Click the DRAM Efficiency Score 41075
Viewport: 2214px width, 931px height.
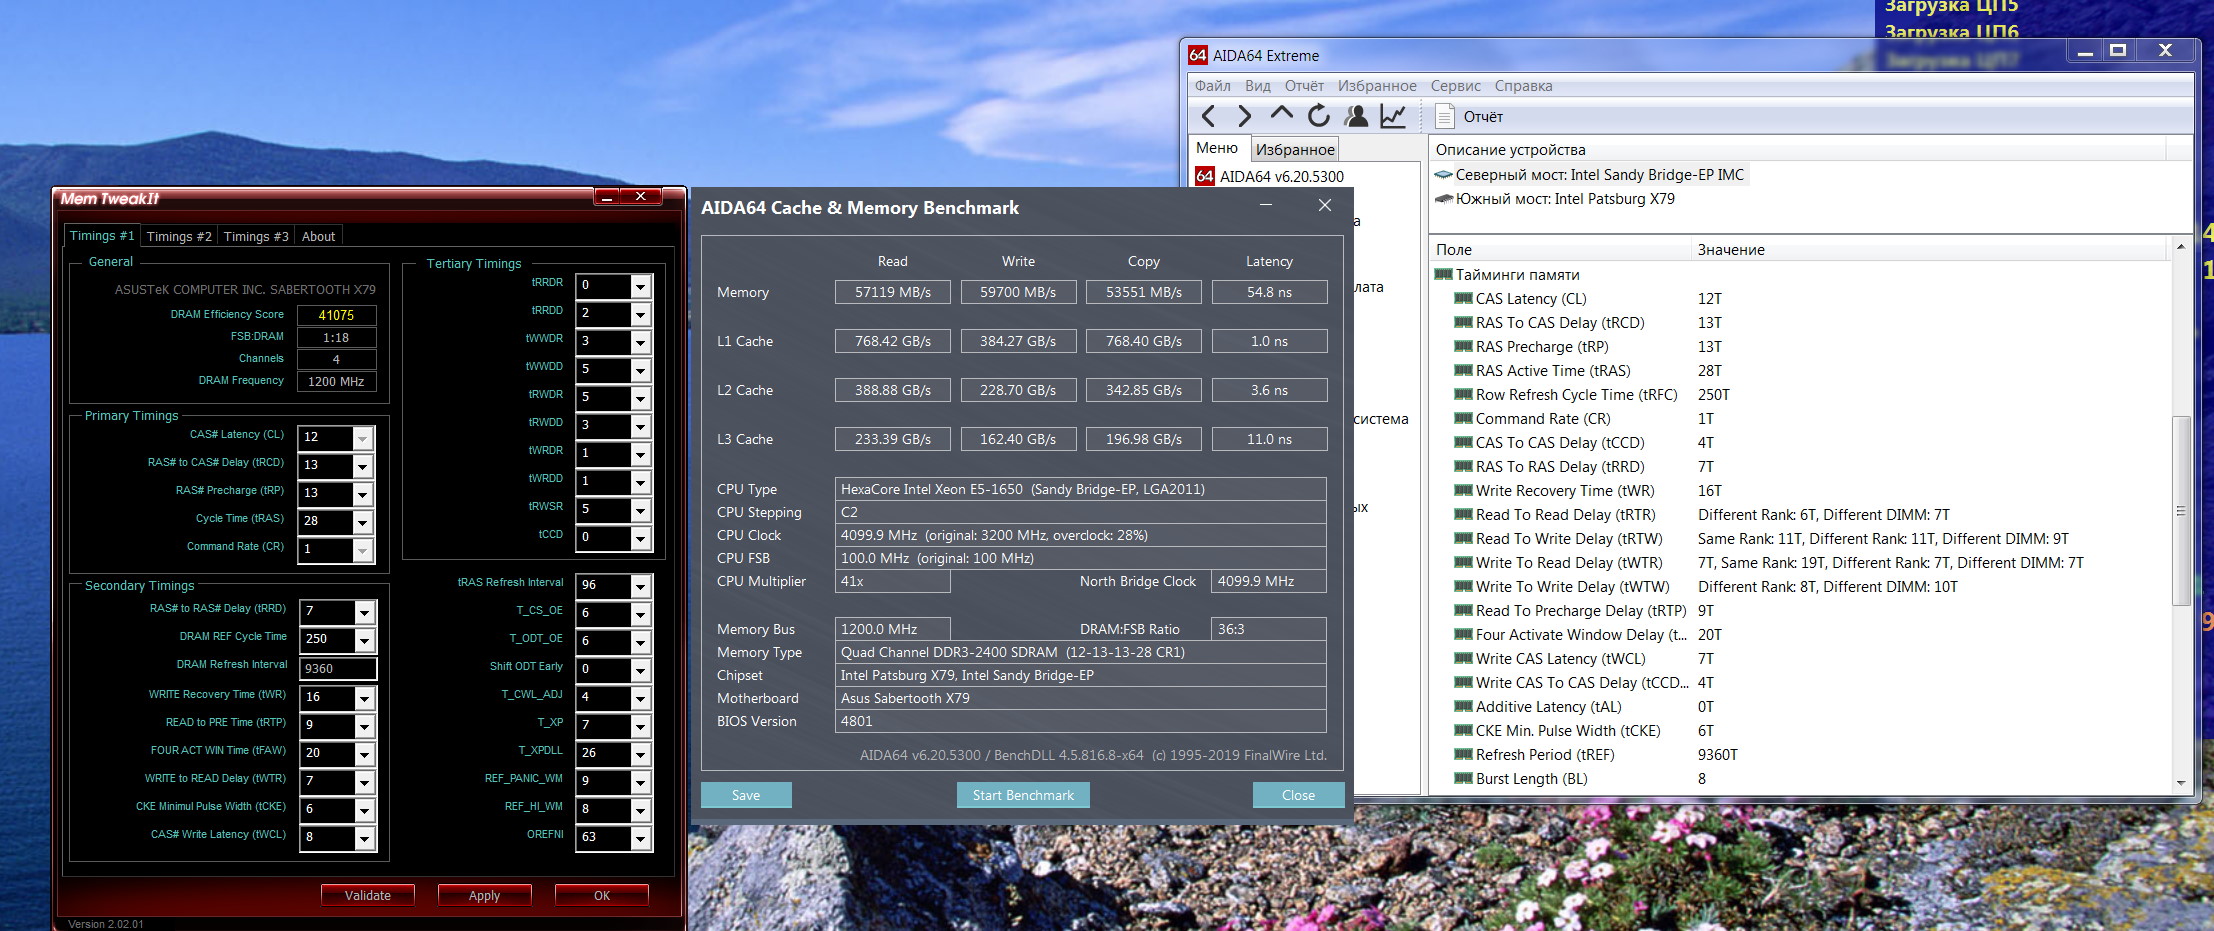(336, 315)
